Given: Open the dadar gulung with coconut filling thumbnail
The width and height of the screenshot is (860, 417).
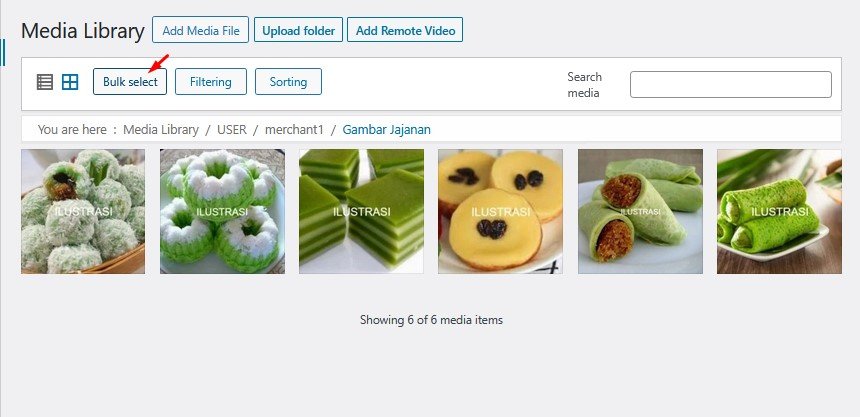Looking at the screenshot, I should (640, 211).
